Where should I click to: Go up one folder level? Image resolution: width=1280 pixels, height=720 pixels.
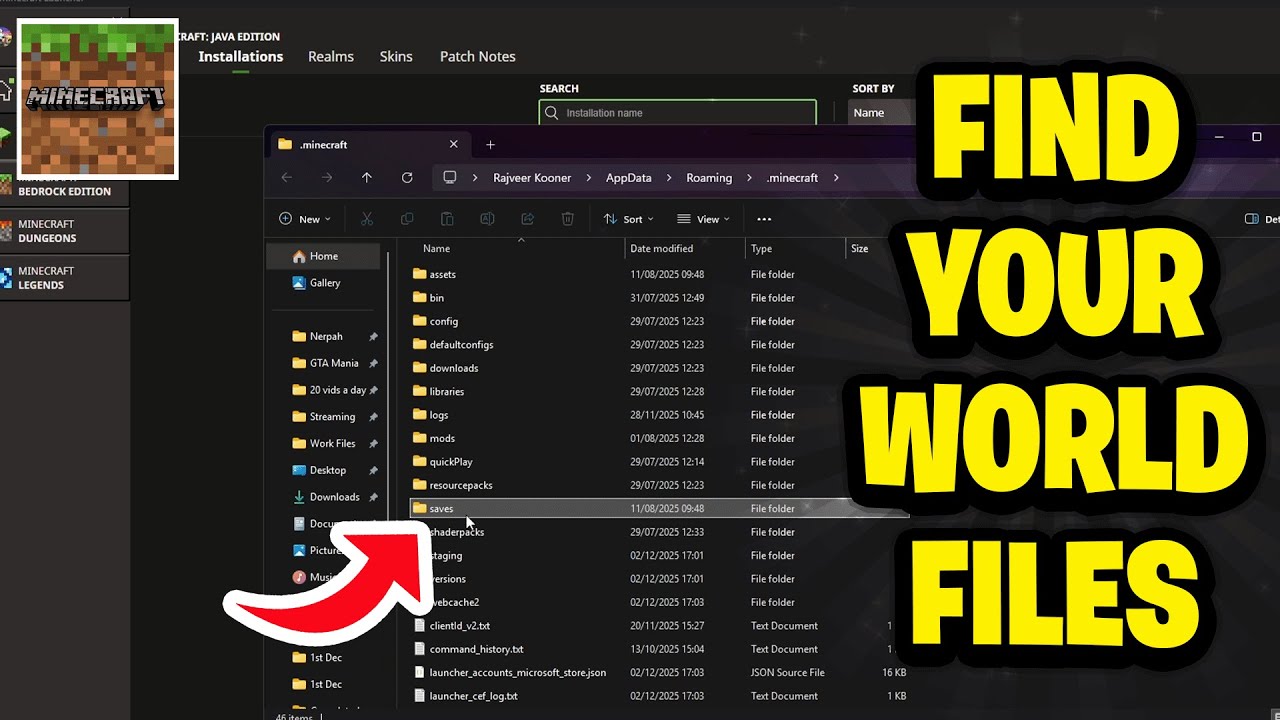click(367, 177)
